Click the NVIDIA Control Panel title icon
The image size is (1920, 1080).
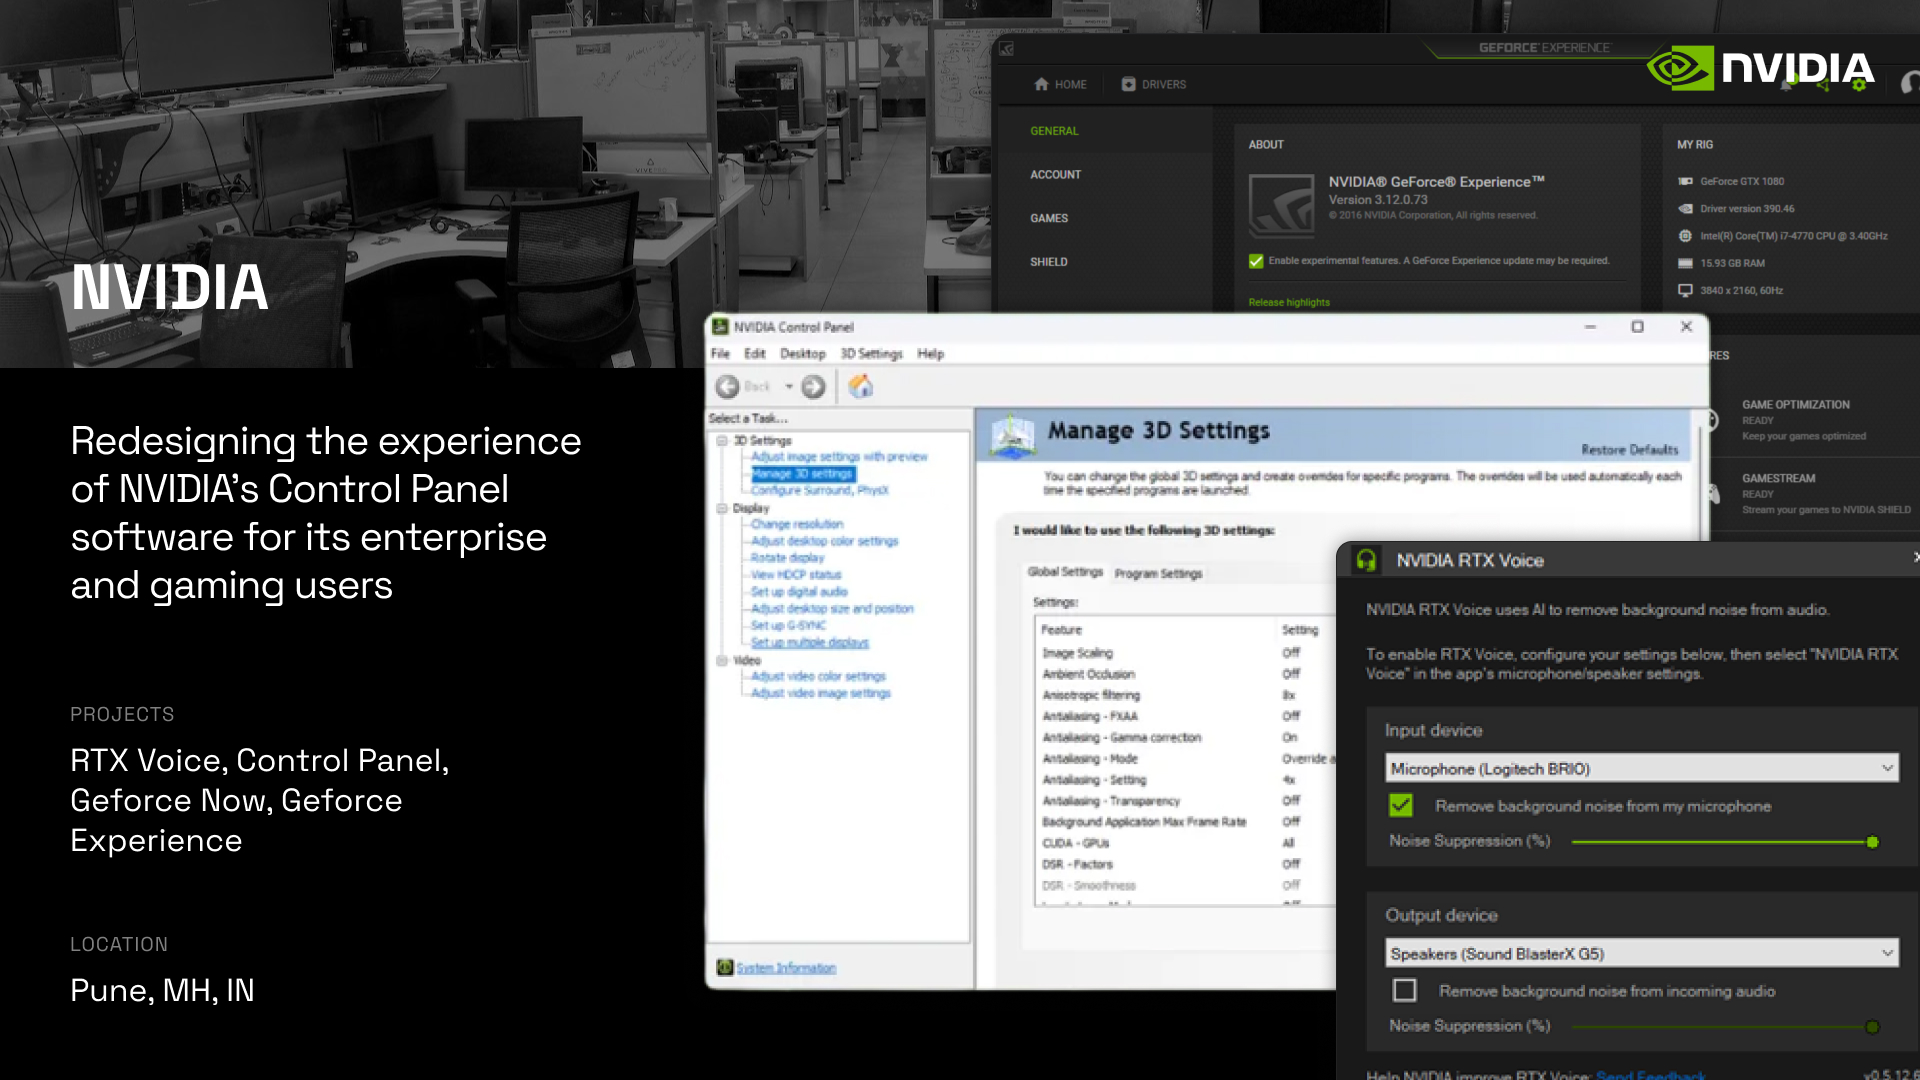click(720, 327)
